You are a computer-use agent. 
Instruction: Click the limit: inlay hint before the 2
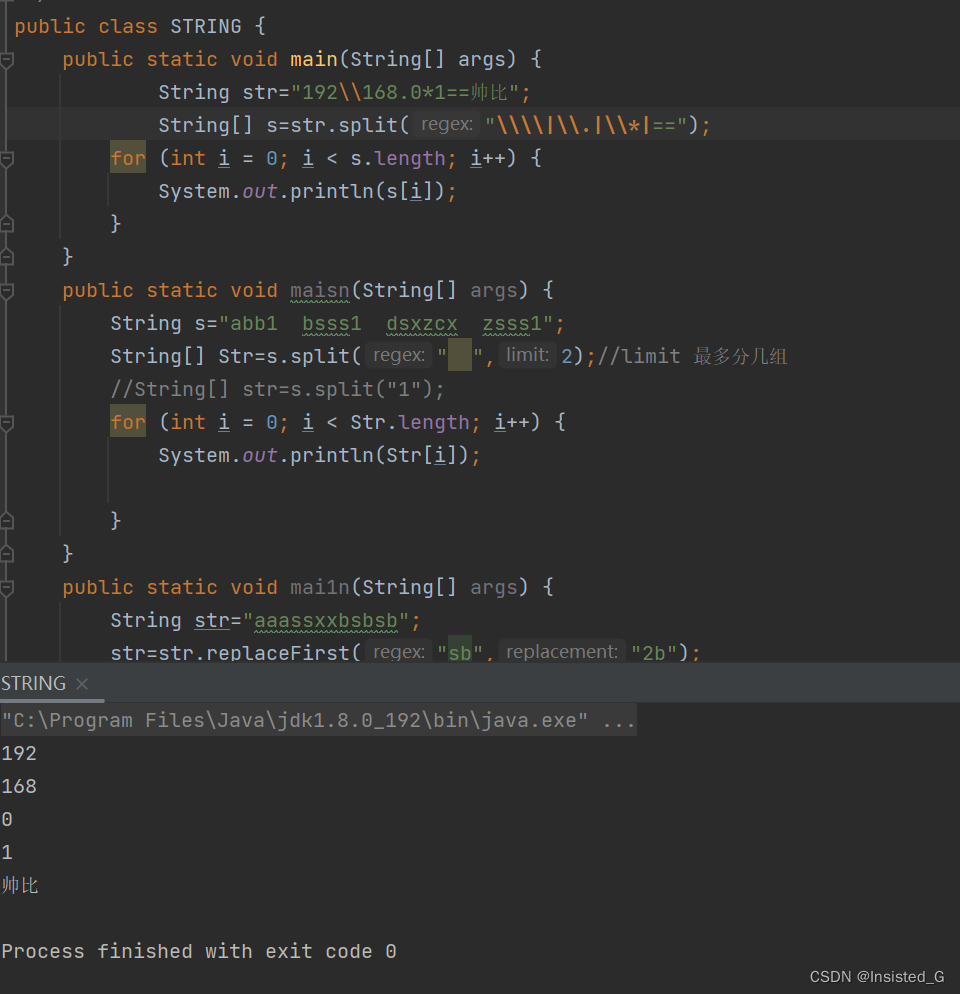527,355
